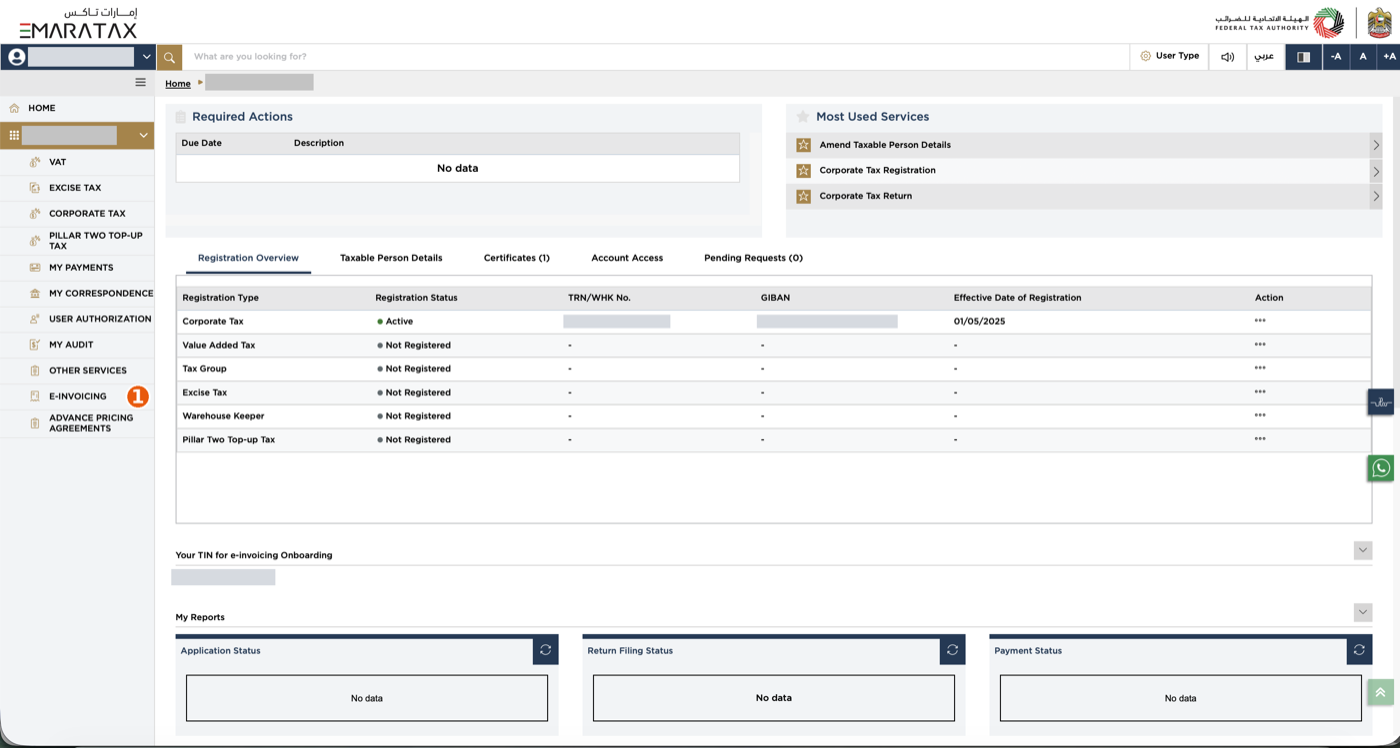Open actions menu for Corporate Tax row

1260,321
